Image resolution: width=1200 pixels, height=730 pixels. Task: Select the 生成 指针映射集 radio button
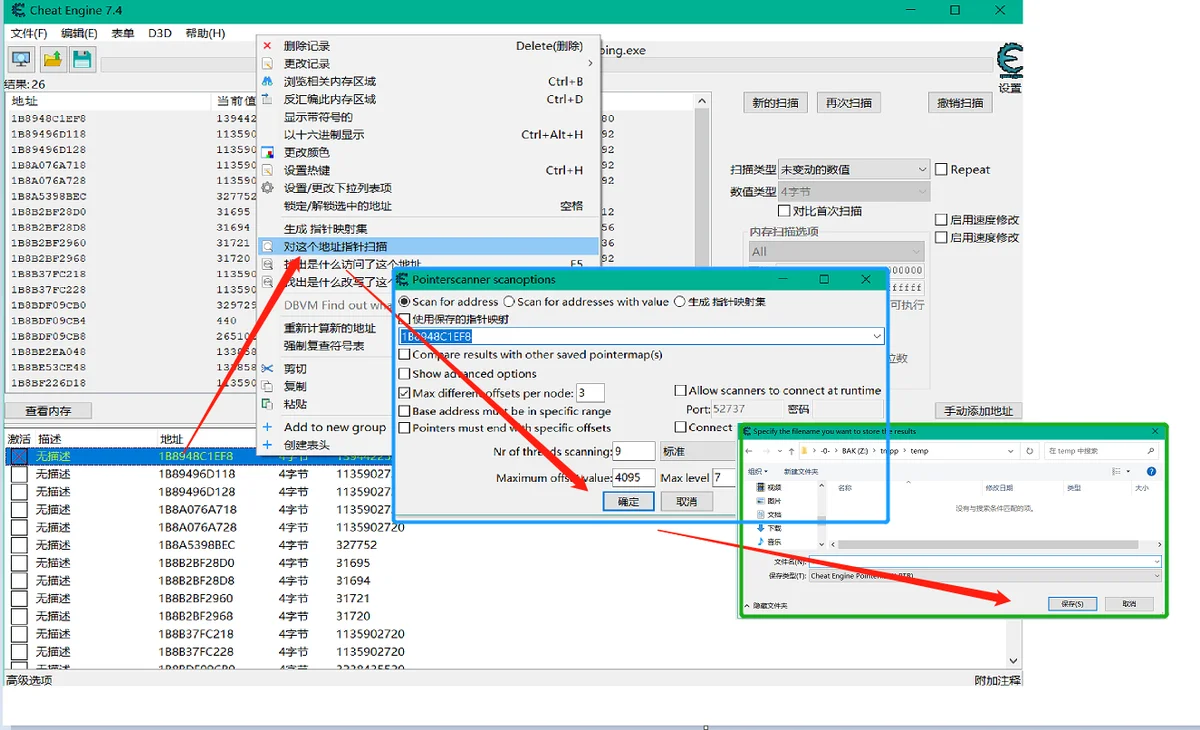coord(680,302)
